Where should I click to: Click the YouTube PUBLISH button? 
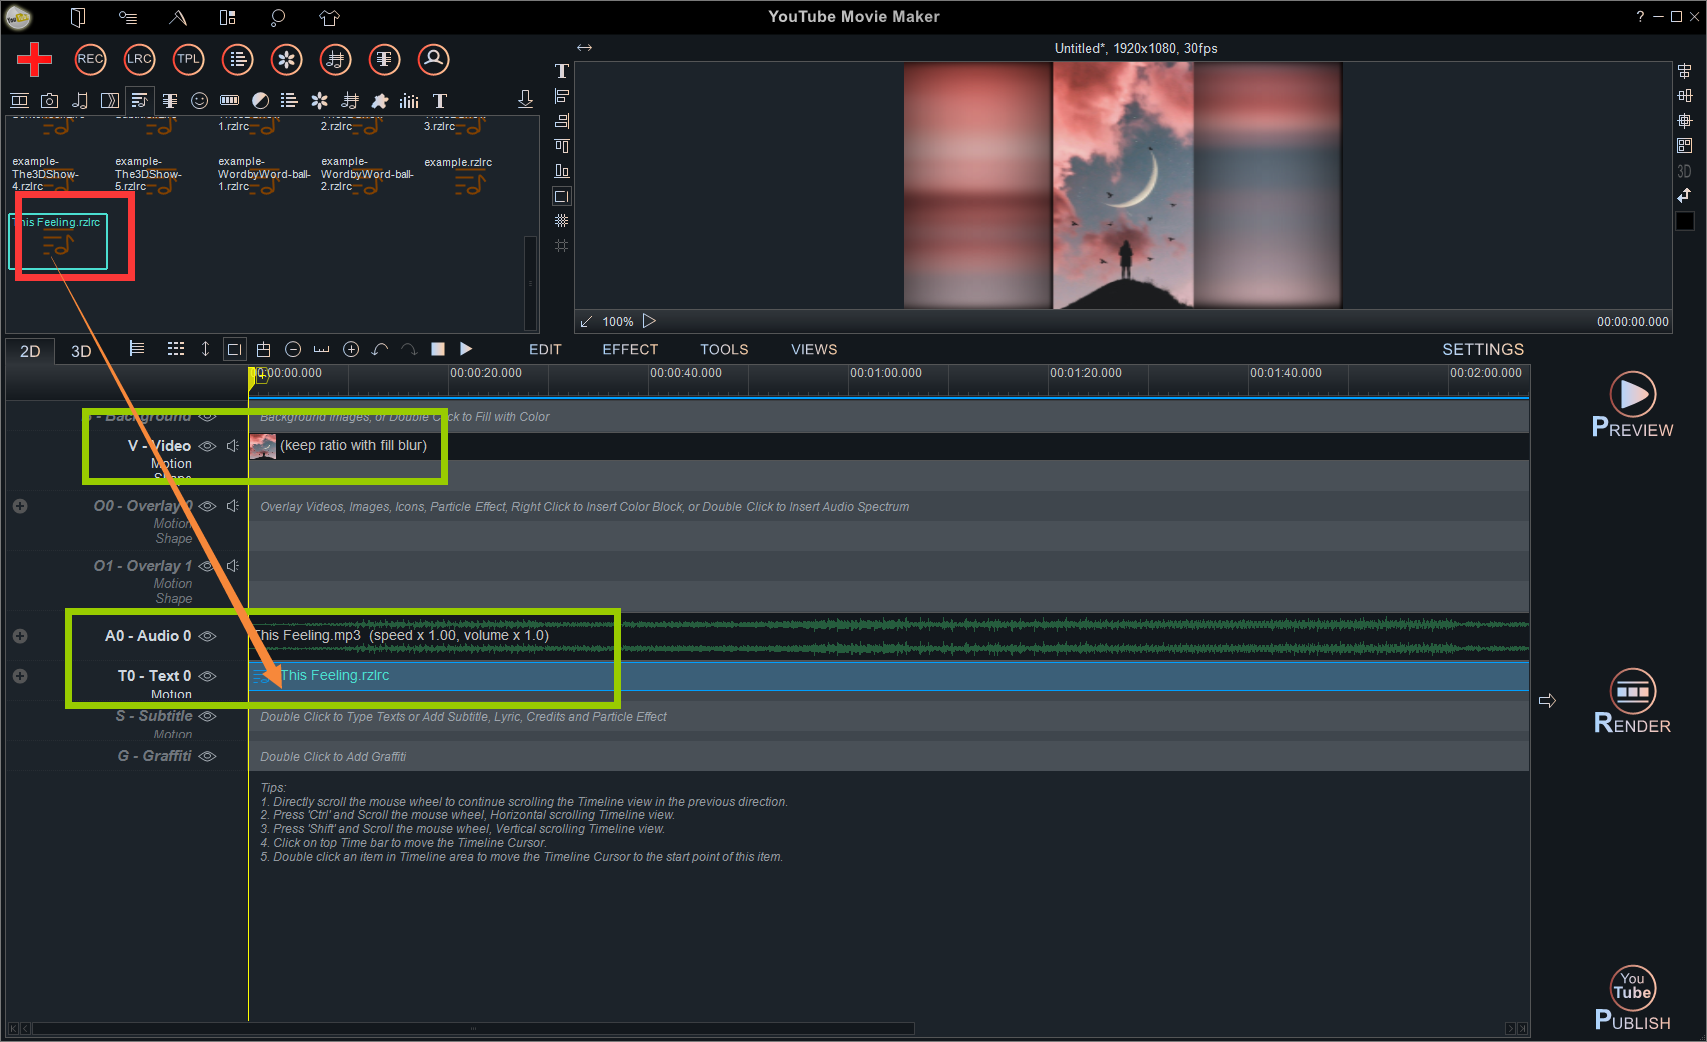tap(1632, 998)
